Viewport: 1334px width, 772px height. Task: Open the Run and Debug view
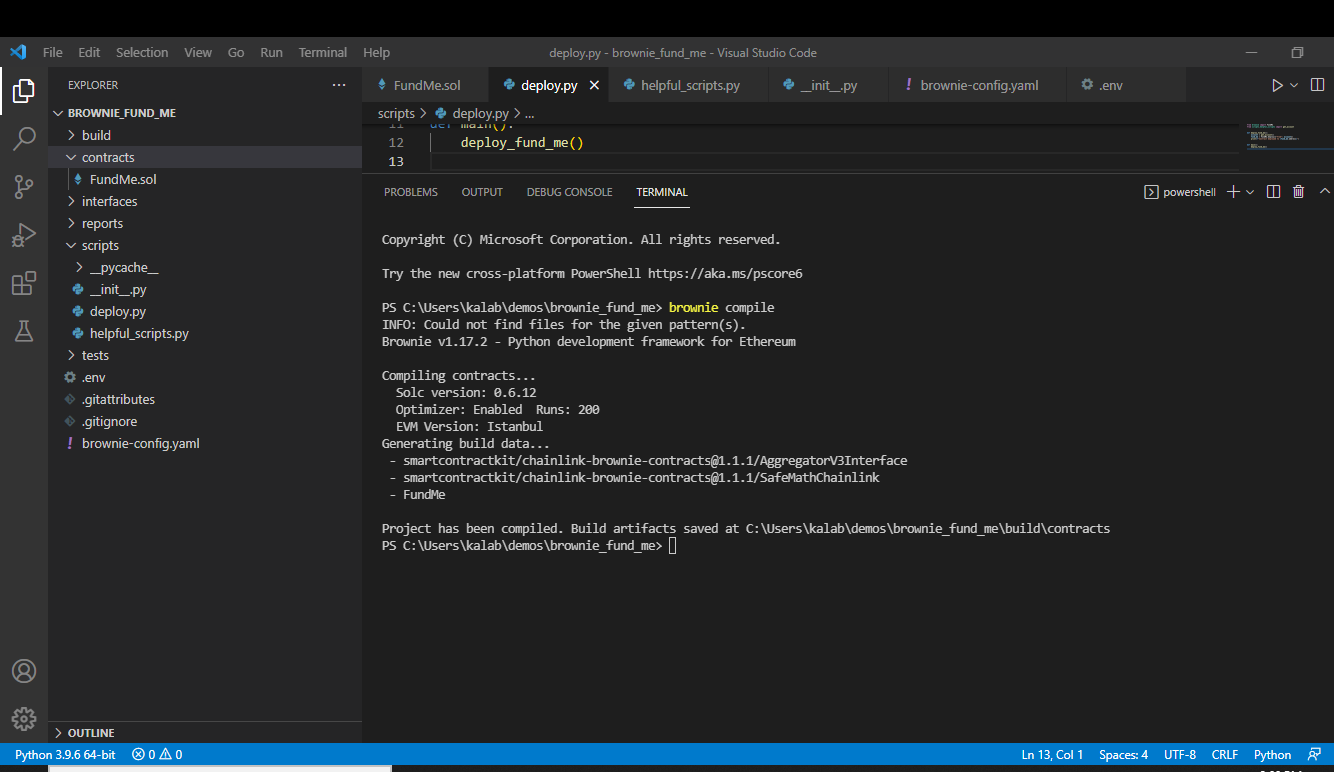point(24,235)
